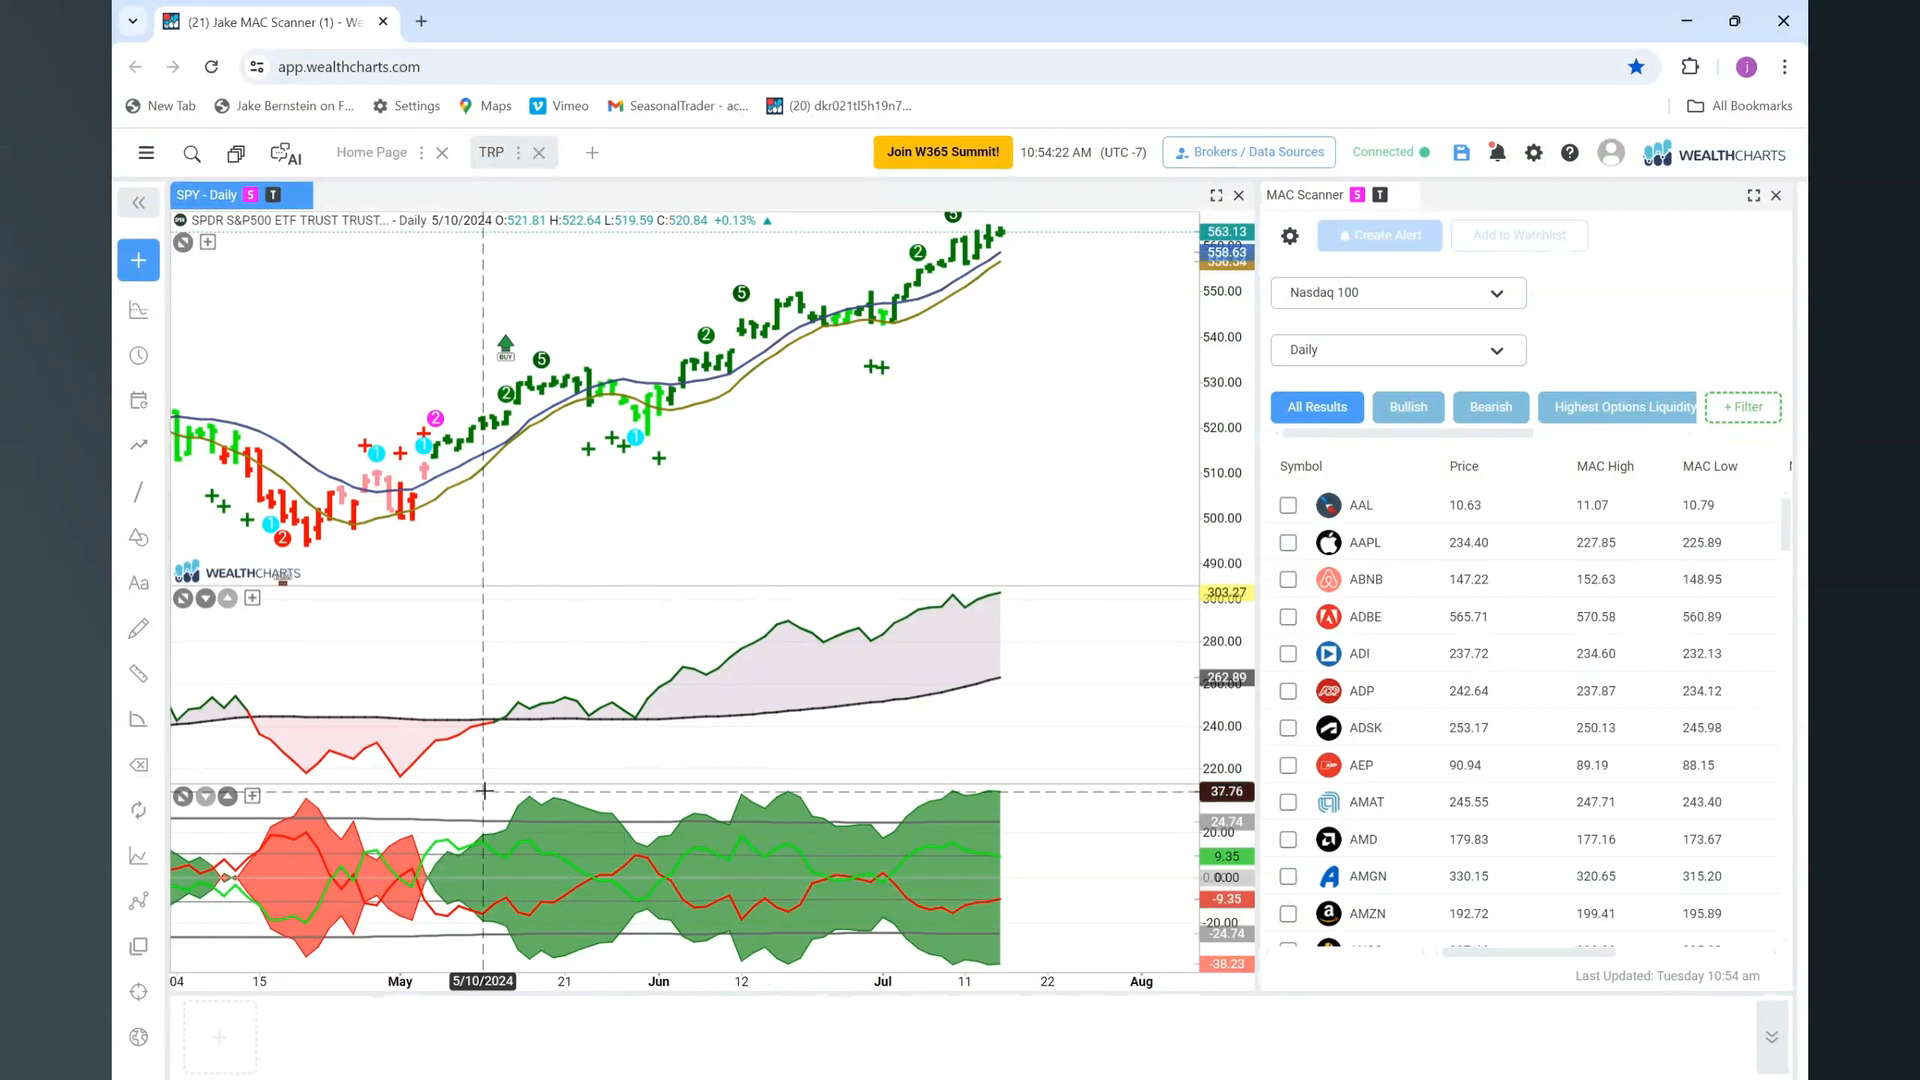Open Brokers / Data Sources
The height and width of the screenshot is (1080, 1920).
pos(1249,152)
